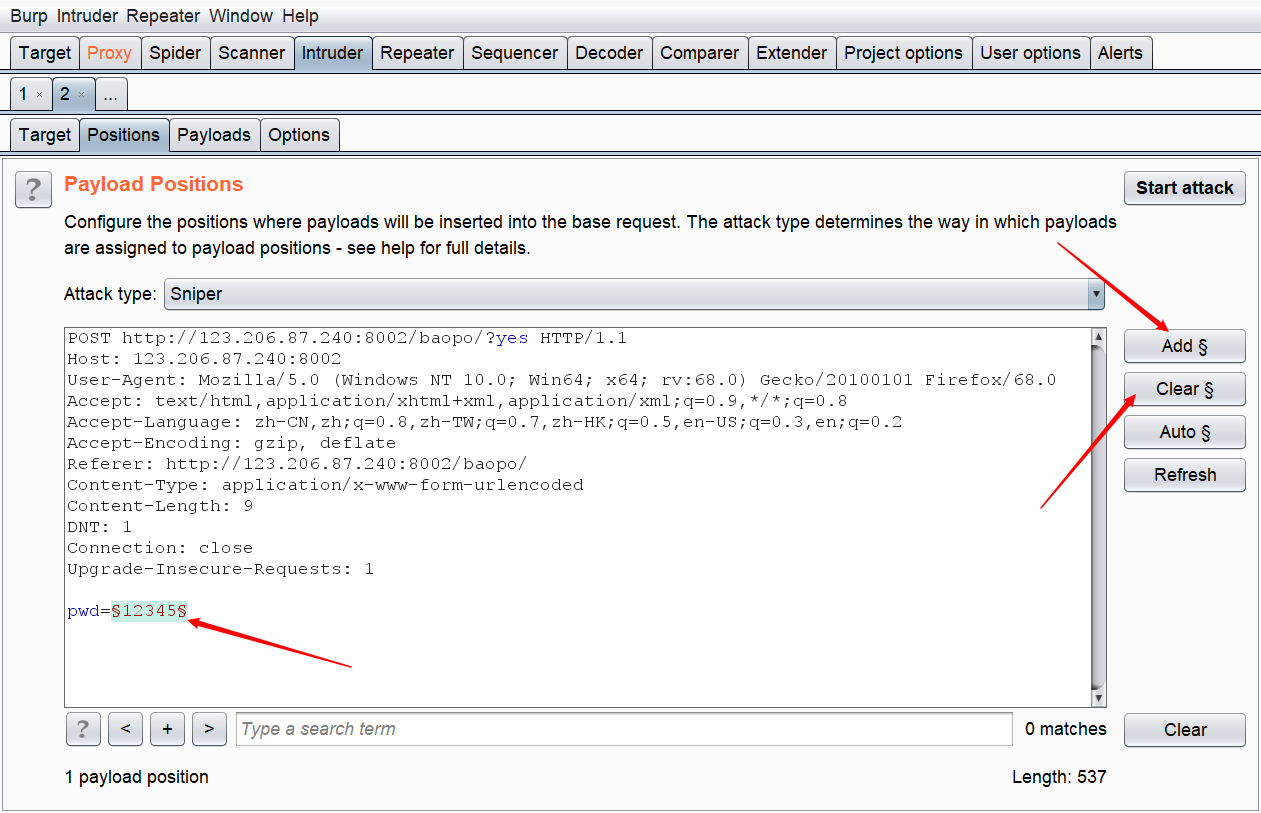This screenshot has width=1261, height=813.
Task: Close Intruder attack tab 1
Action: (39, 95)
